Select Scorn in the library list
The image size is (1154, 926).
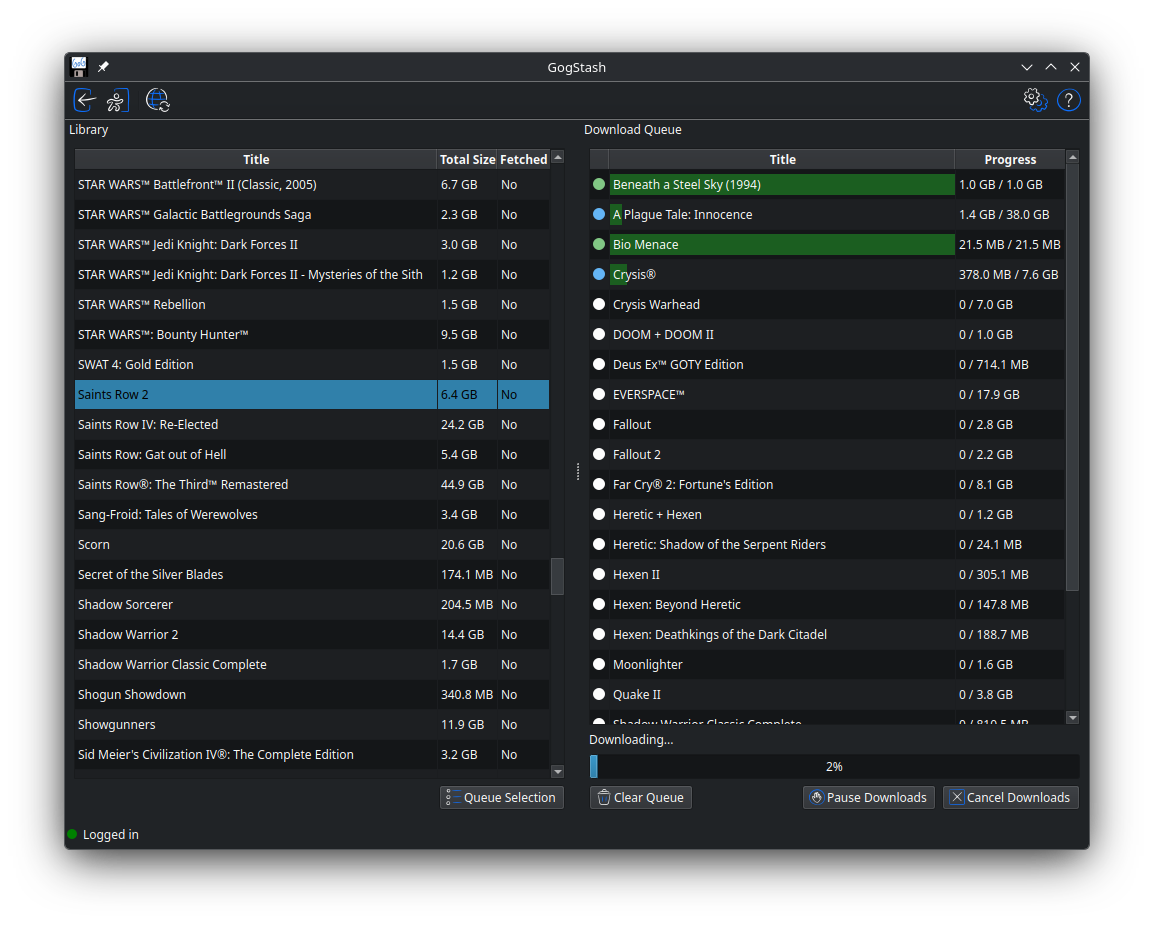click(x=312, y=545)
